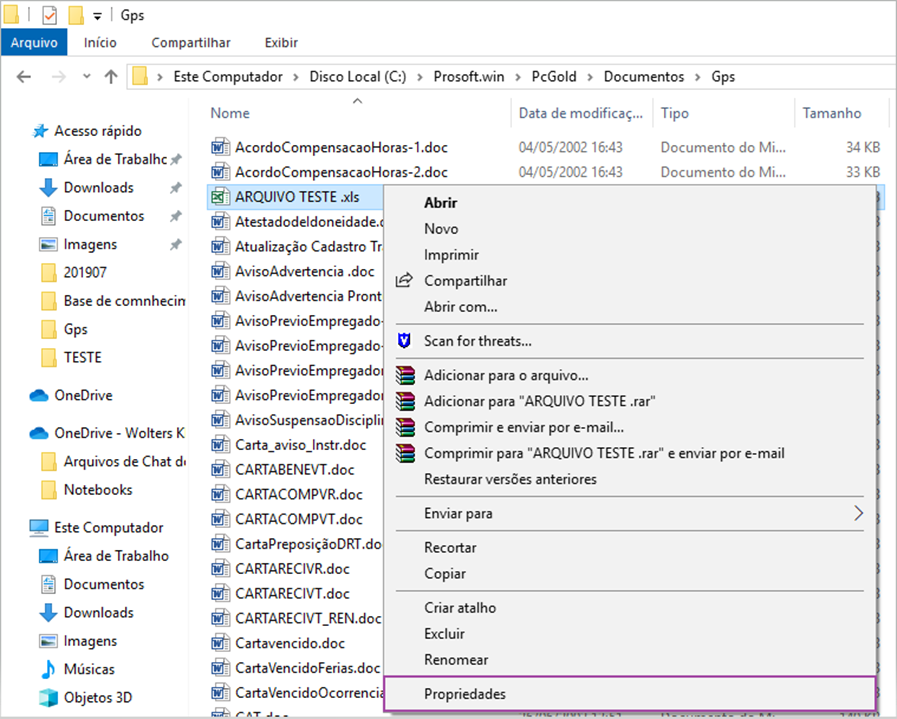Viewport: 897px width, 719px height.
Task: Click the new folder icon in title bar
Action: pos(76,15)
